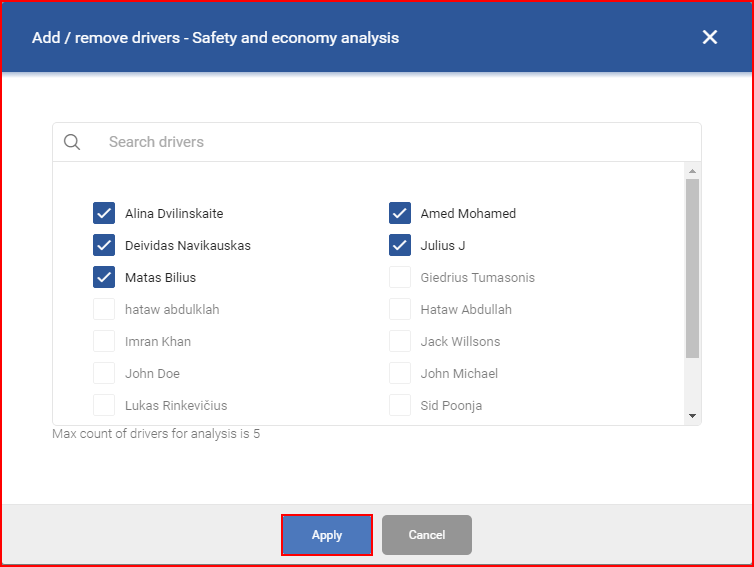Tick Imran Khan checkbox
754x567 pixels.
click(x=104, y=341)
